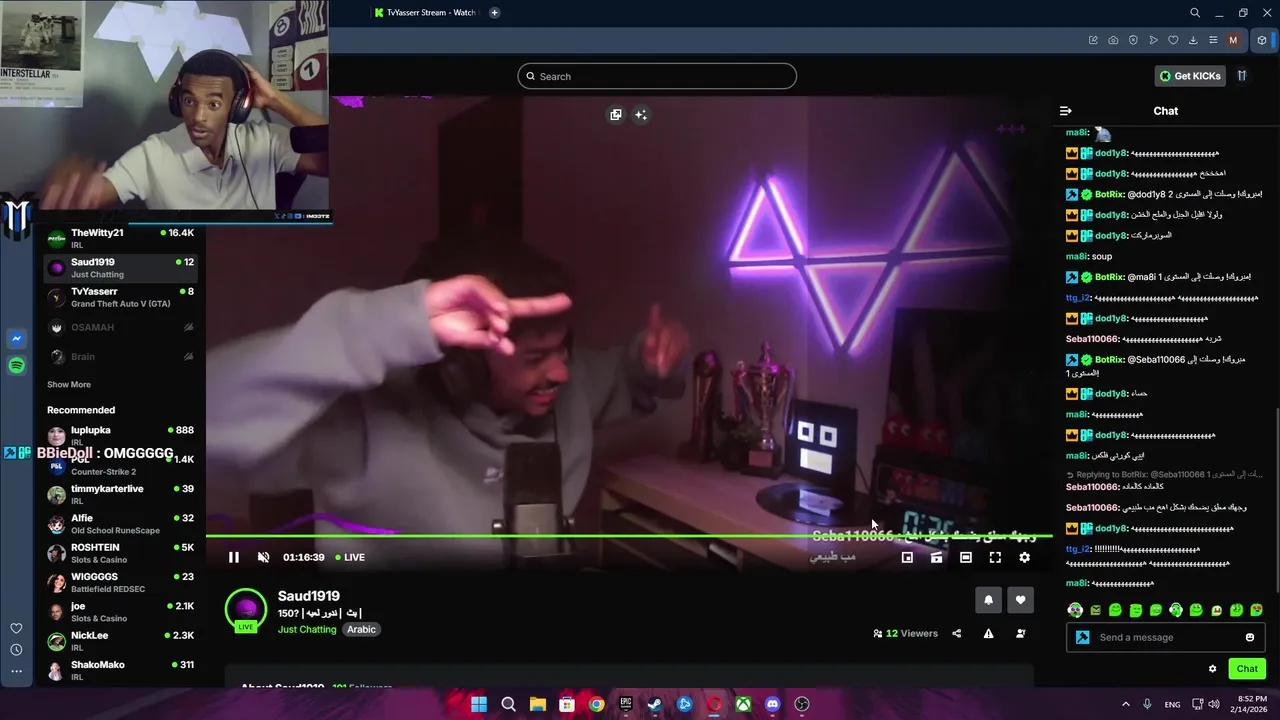Open TheWitty21 channel in the sidebar
The image size is (1280, 720).
120,238
